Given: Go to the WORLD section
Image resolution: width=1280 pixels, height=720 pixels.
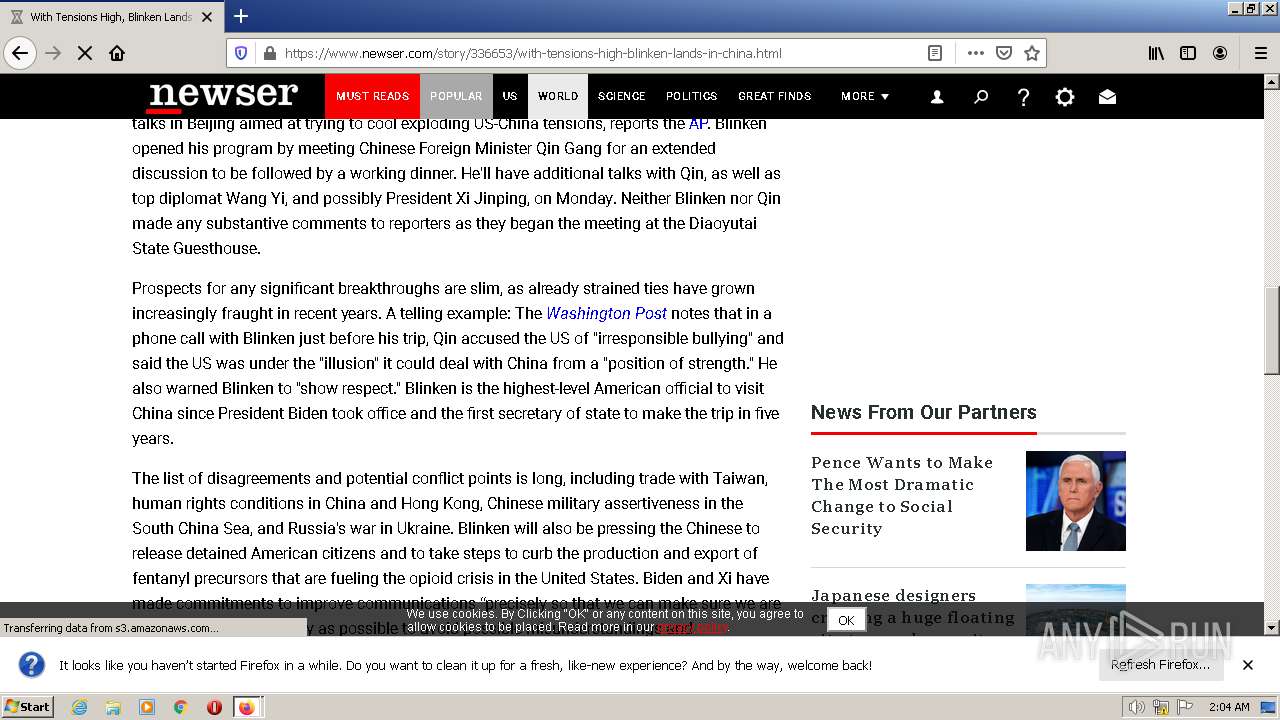Looking at the screenshot, I should click(558, 96).
